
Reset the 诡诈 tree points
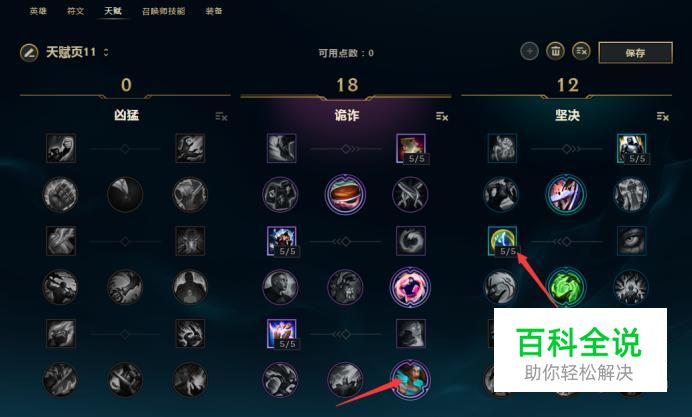[442, 116]
